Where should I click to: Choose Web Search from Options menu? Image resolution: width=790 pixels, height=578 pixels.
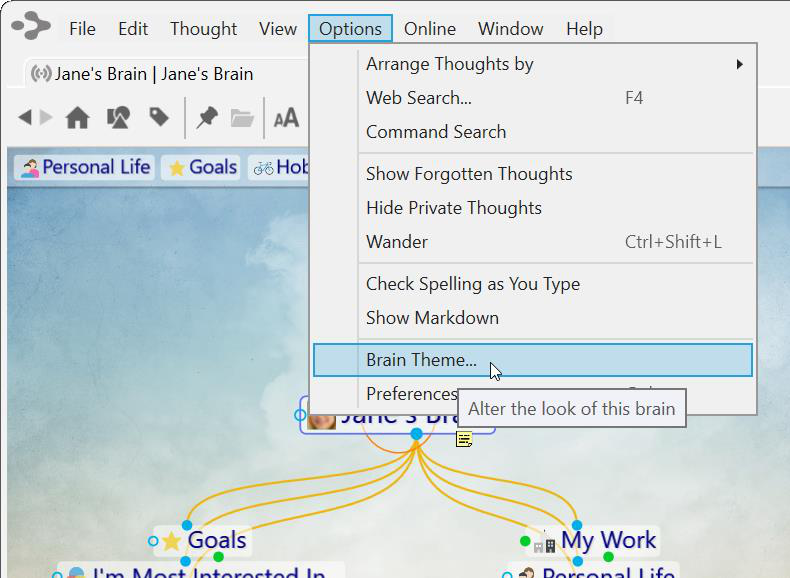click(418, 98)
